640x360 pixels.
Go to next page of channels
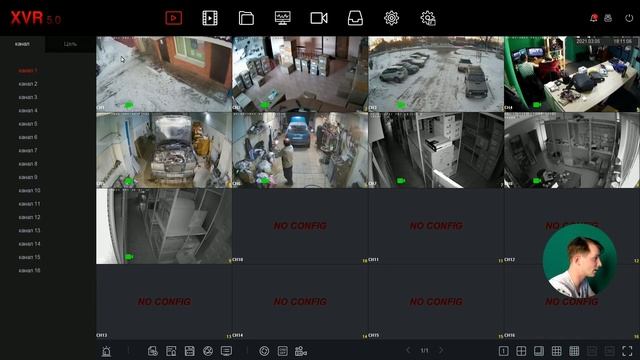click(441, 350)
